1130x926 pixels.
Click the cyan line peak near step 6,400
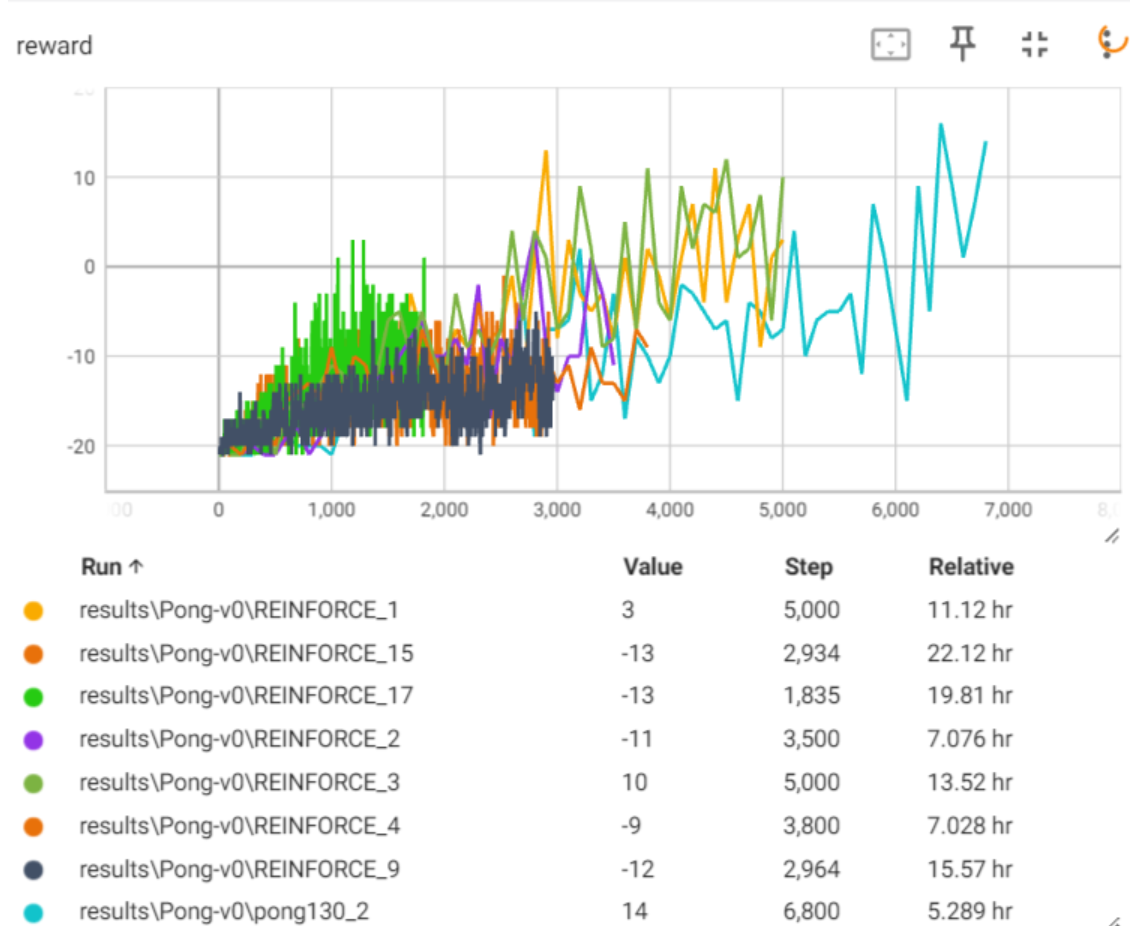tap(940, 125)
